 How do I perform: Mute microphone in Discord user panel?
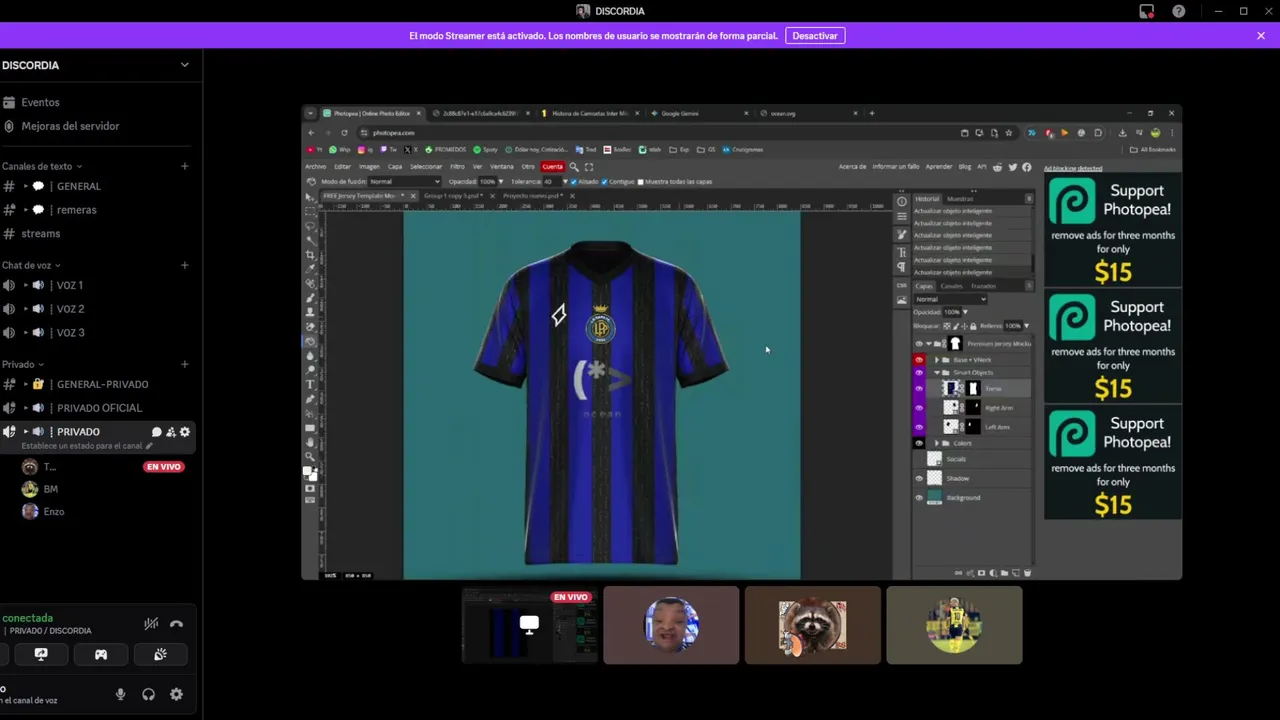(x=120, y=694)
